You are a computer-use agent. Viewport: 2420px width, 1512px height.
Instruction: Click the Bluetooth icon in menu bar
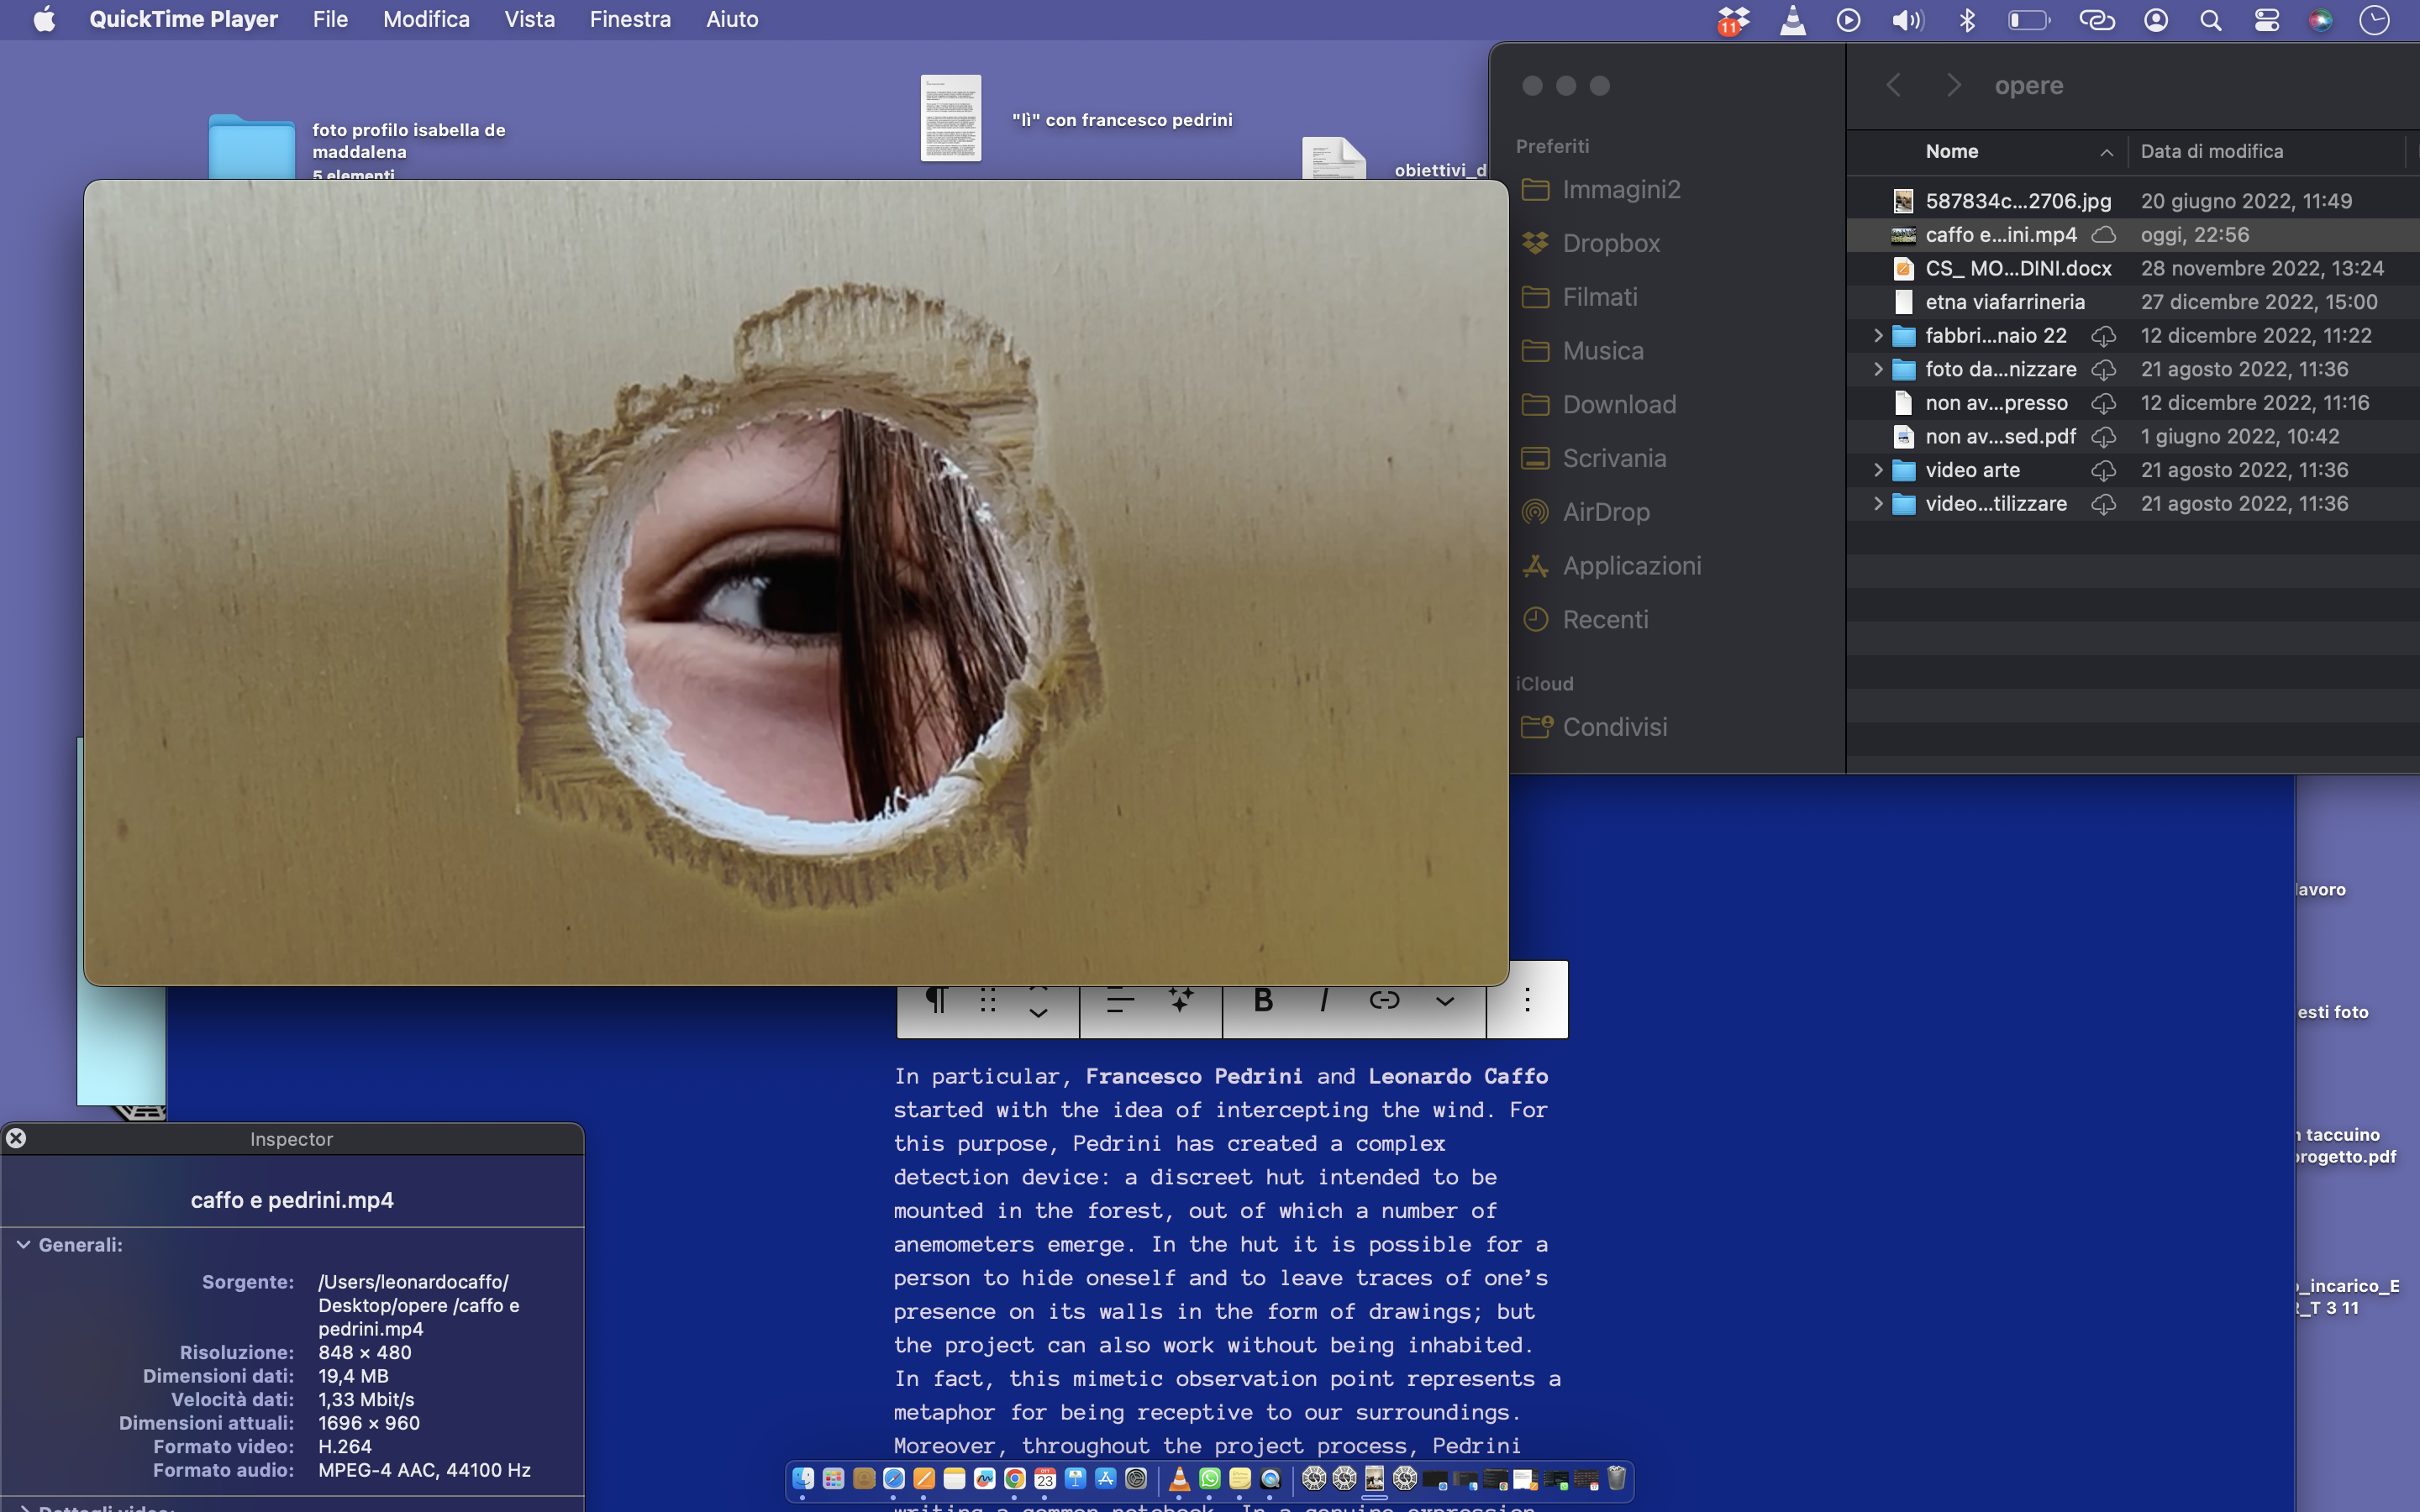pyautogui.click(x=1966, y=20)
